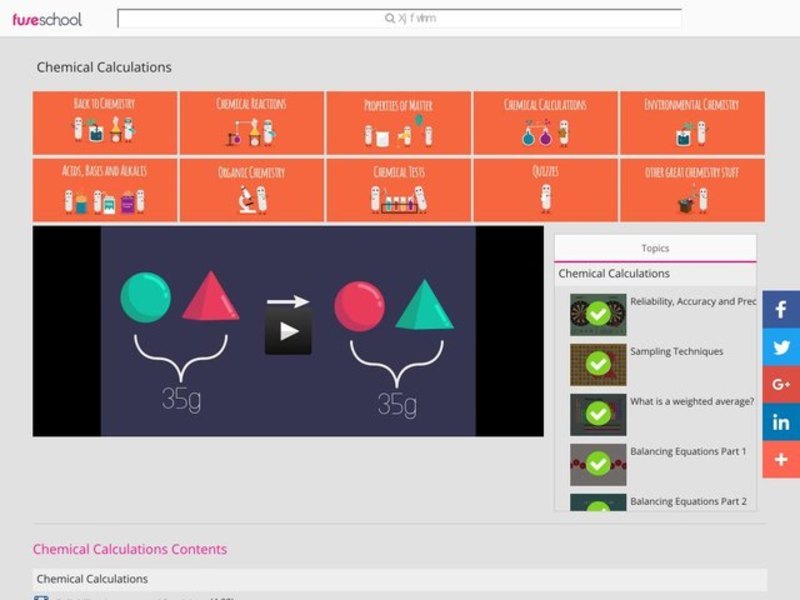Open Acids, Bases and Alkalis tile

[x=105, y=189]
